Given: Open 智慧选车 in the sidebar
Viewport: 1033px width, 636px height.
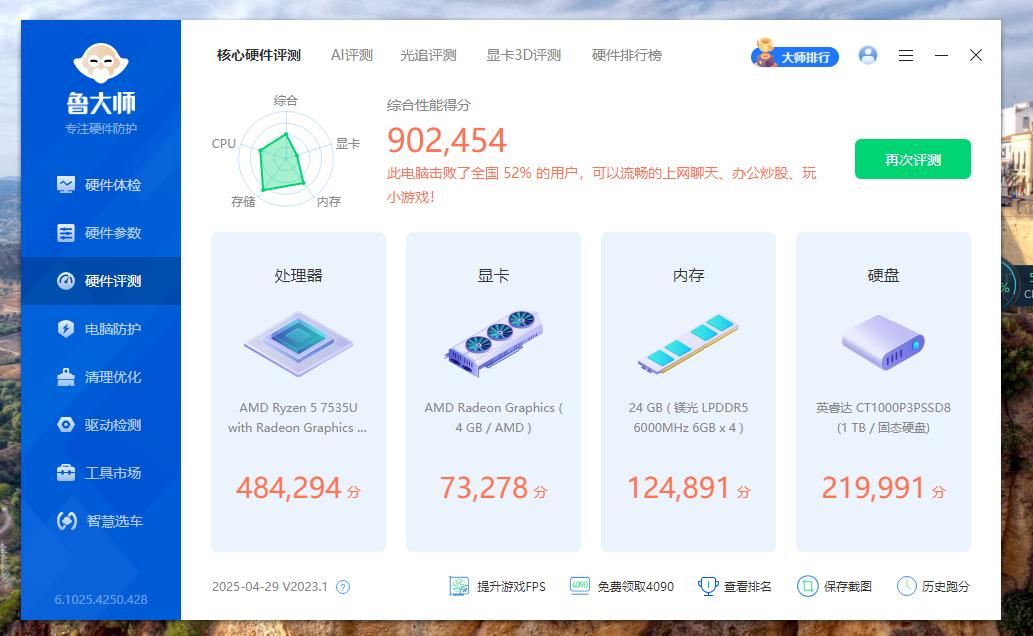Looking at the screenshot, I should point(101,521).
